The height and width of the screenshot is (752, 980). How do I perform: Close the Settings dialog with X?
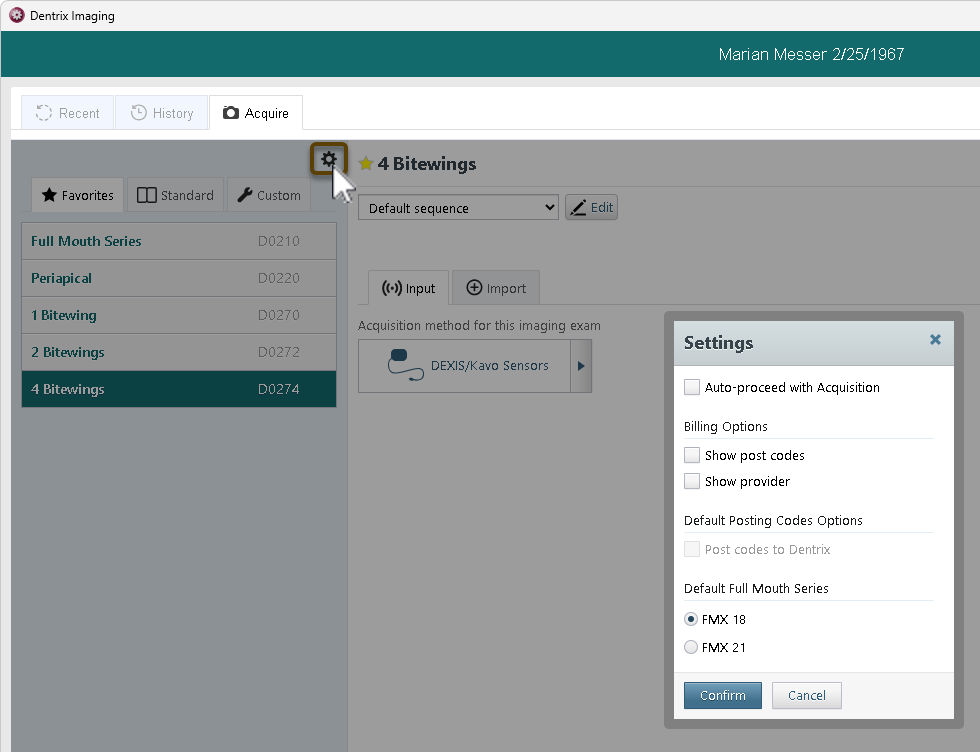coord(935,340)
